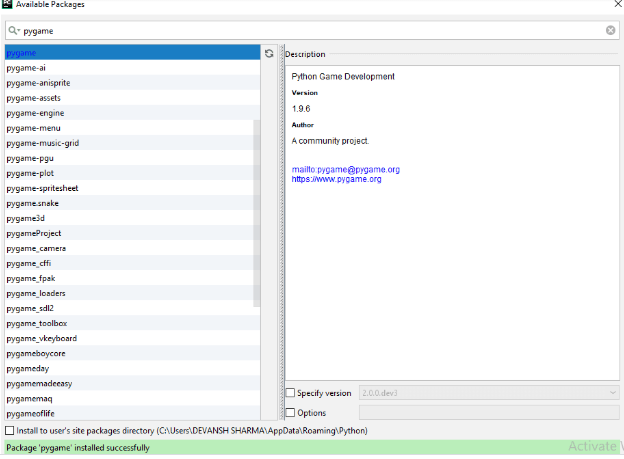624x459 pixels.
Task: Select the pygame-anisprite package
Action: (133, 83)
